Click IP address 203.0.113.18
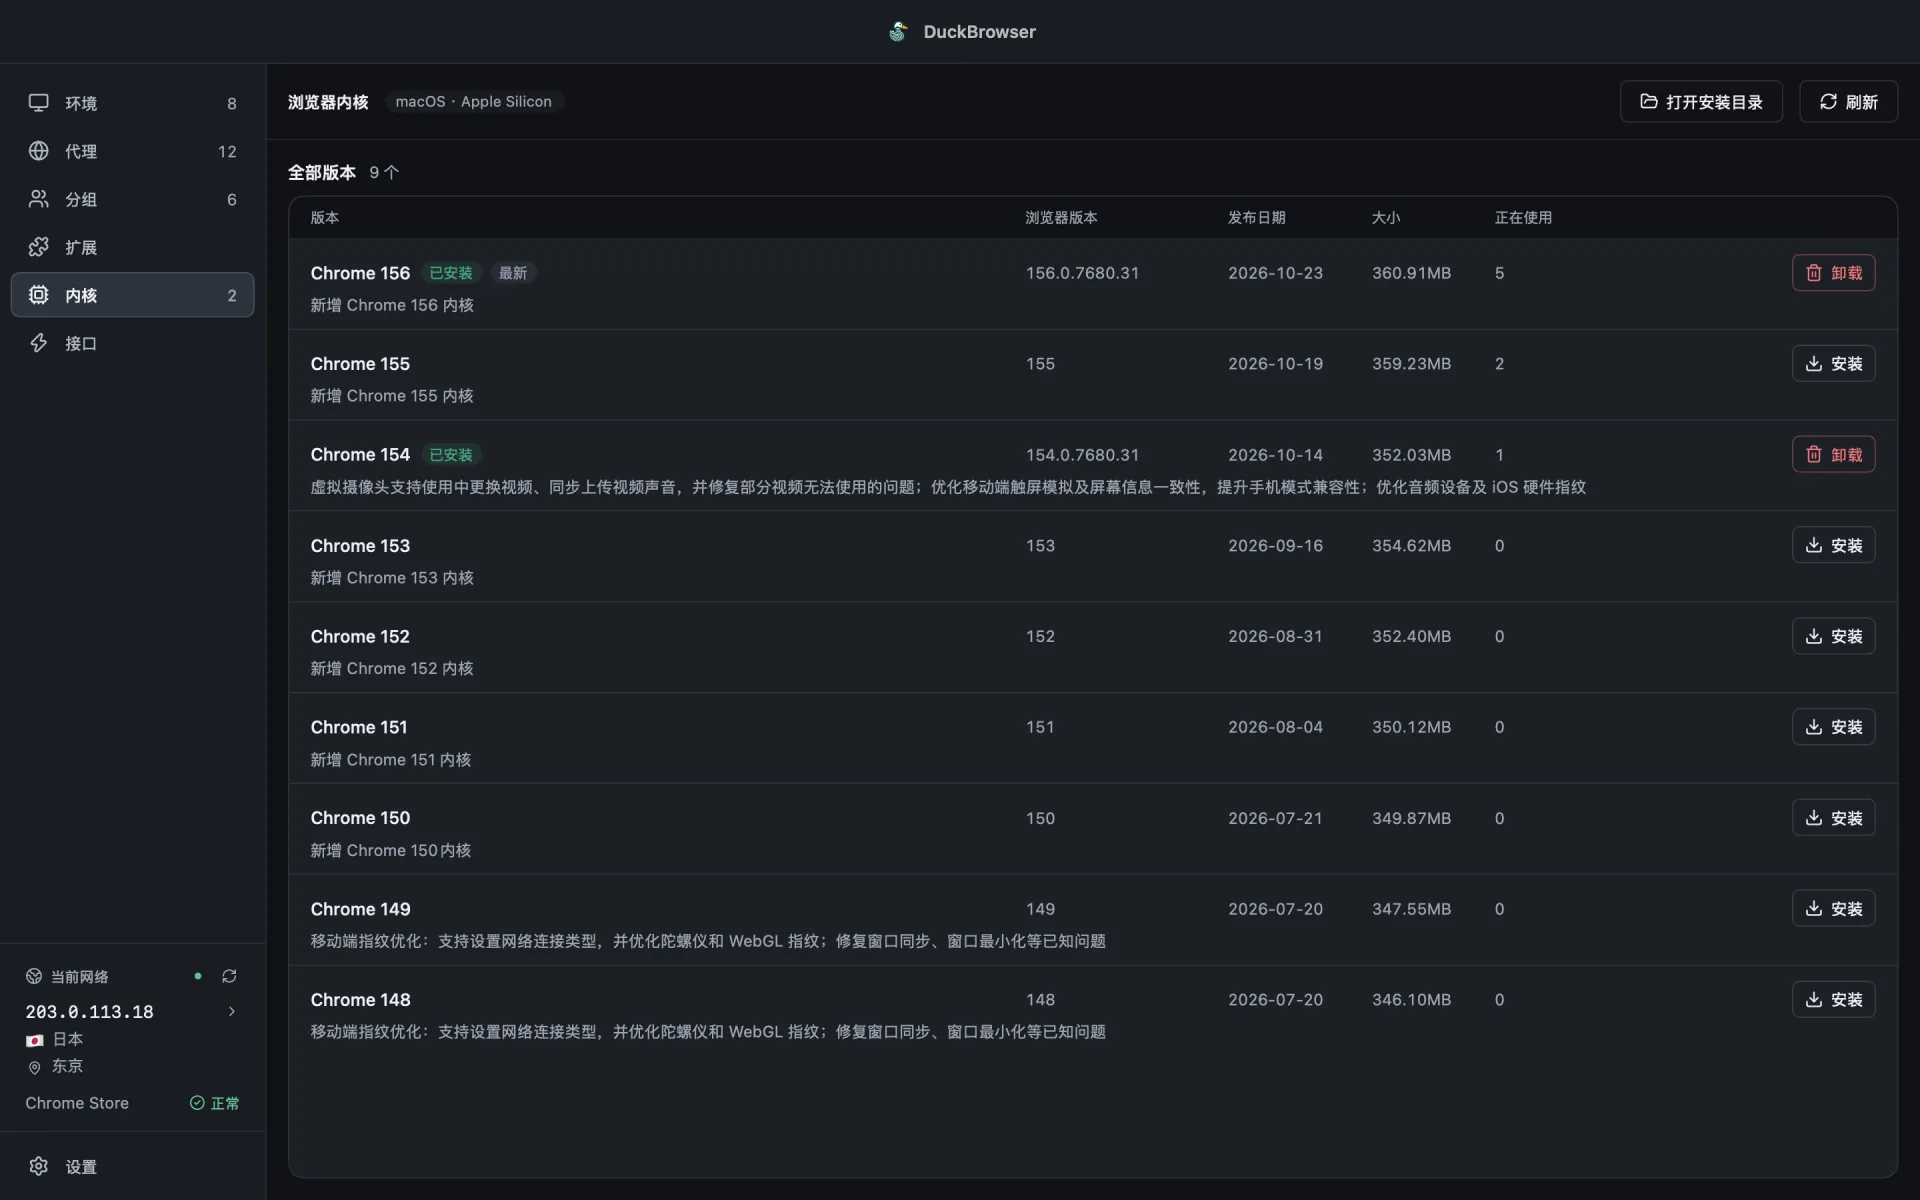Viewport: 1920px width, 1200px height. pos(90,1012)
